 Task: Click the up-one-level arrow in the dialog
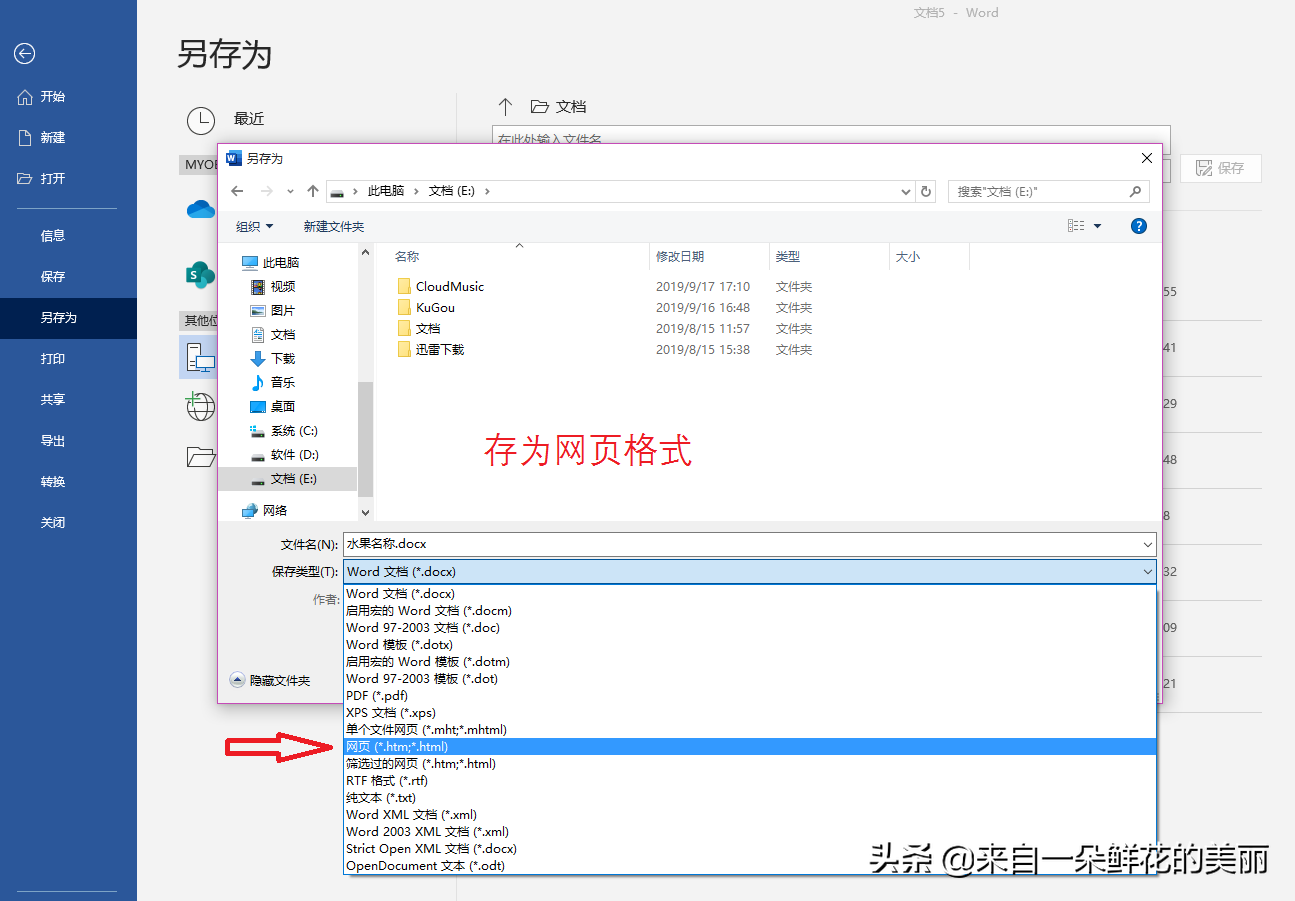(x=313, y=191)
